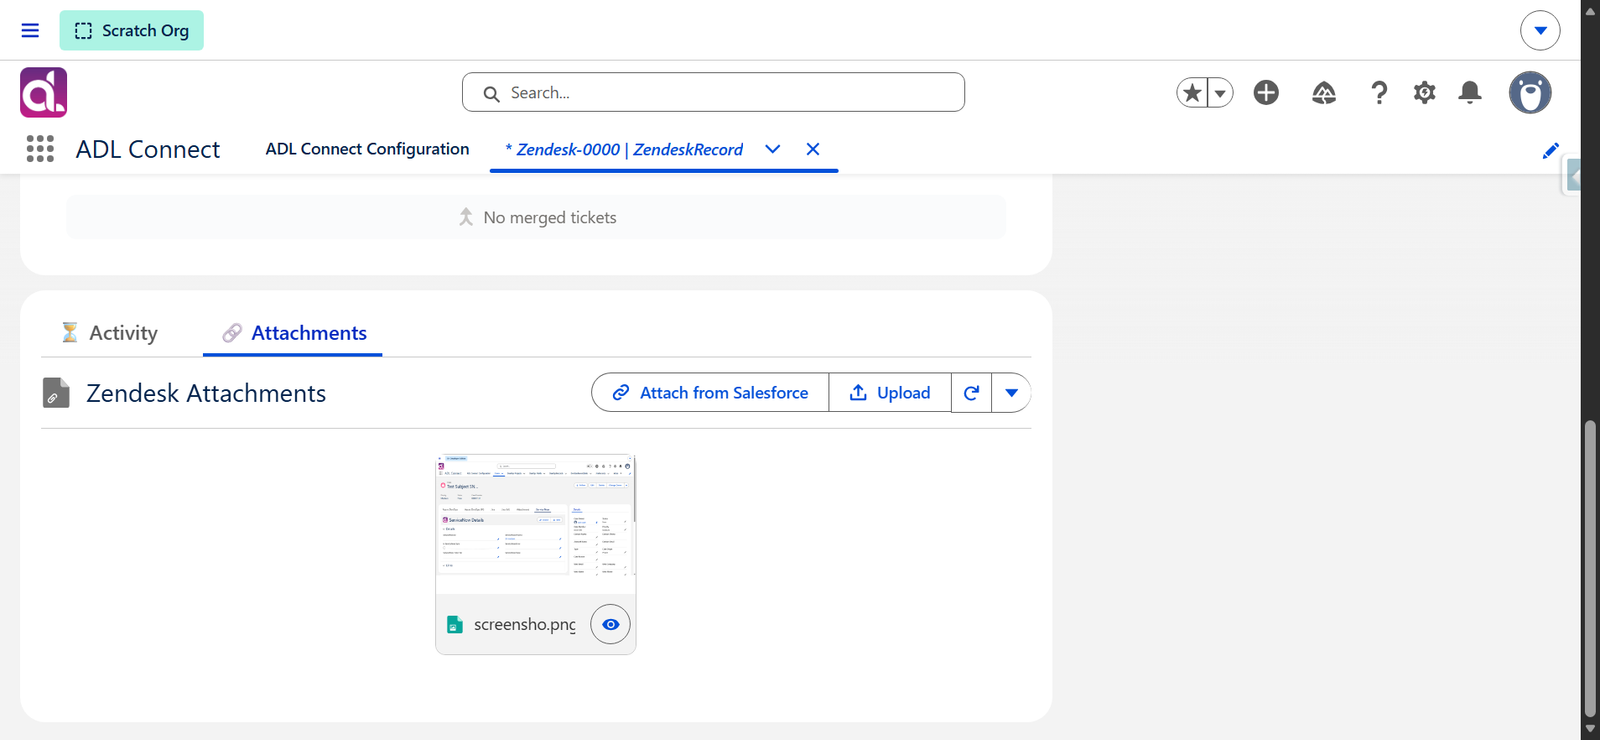Click the scrollbar up arrow
Screen dimensions: 1600x740
click(x=1590, y=10)
